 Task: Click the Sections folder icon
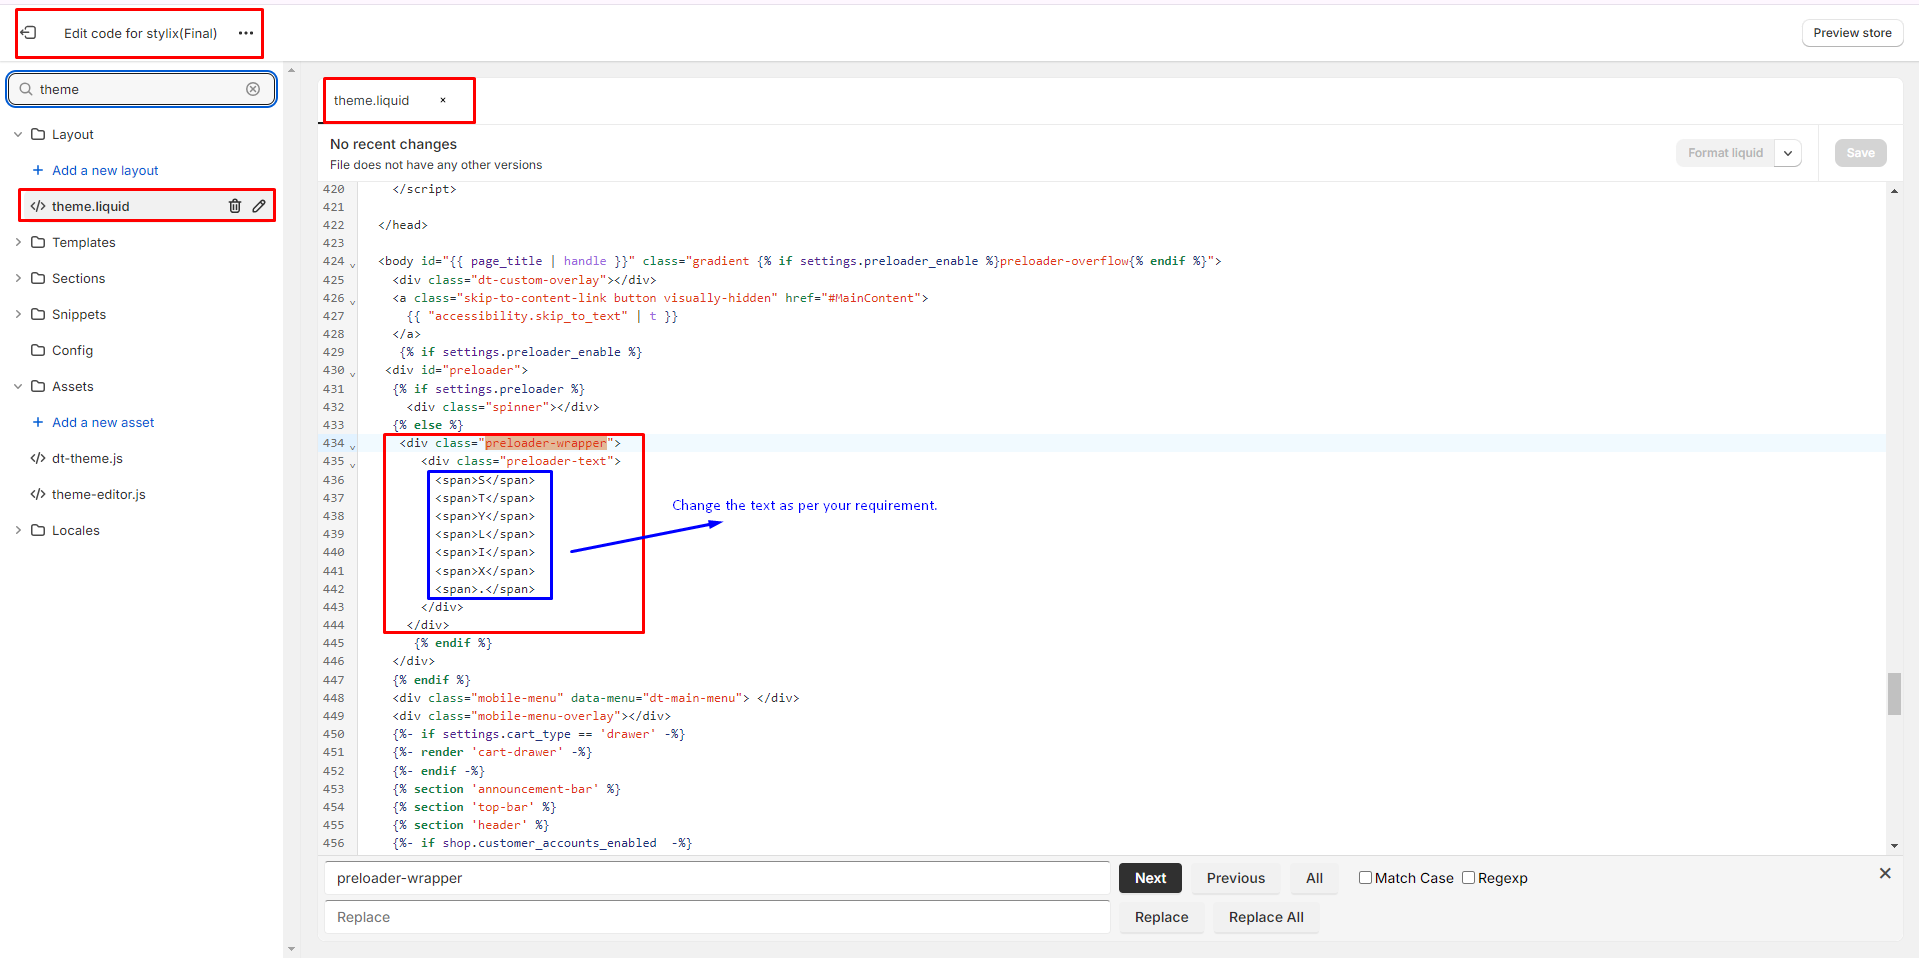point(38,278)
